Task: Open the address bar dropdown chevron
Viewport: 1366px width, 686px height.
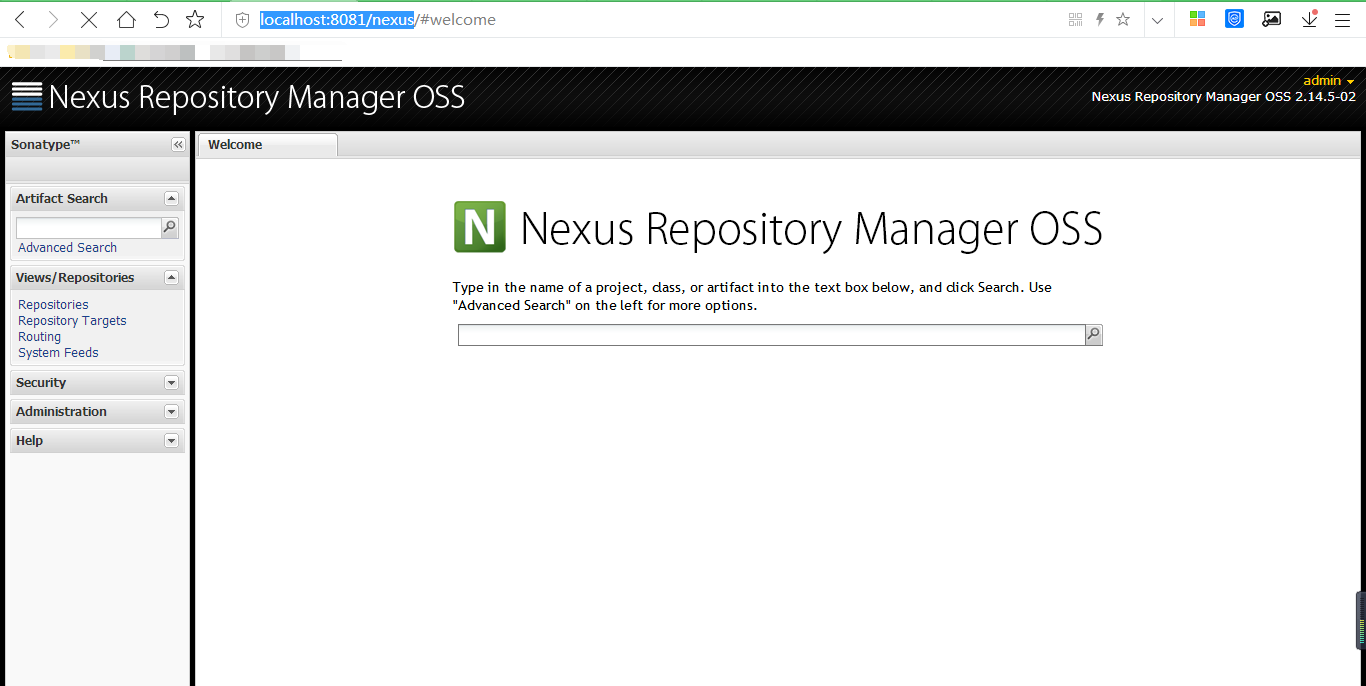Action: (1157, 20)
